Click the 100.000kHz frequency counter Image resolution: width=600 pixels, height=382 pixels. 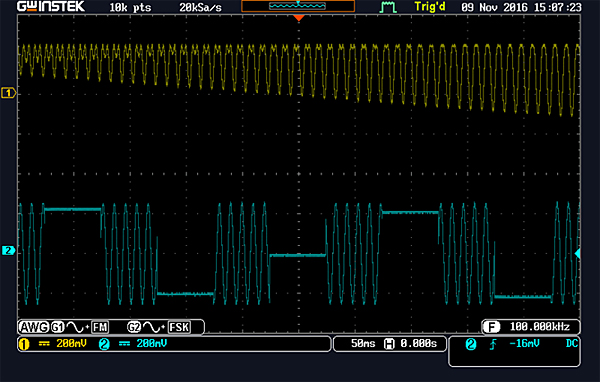(531, 327)
